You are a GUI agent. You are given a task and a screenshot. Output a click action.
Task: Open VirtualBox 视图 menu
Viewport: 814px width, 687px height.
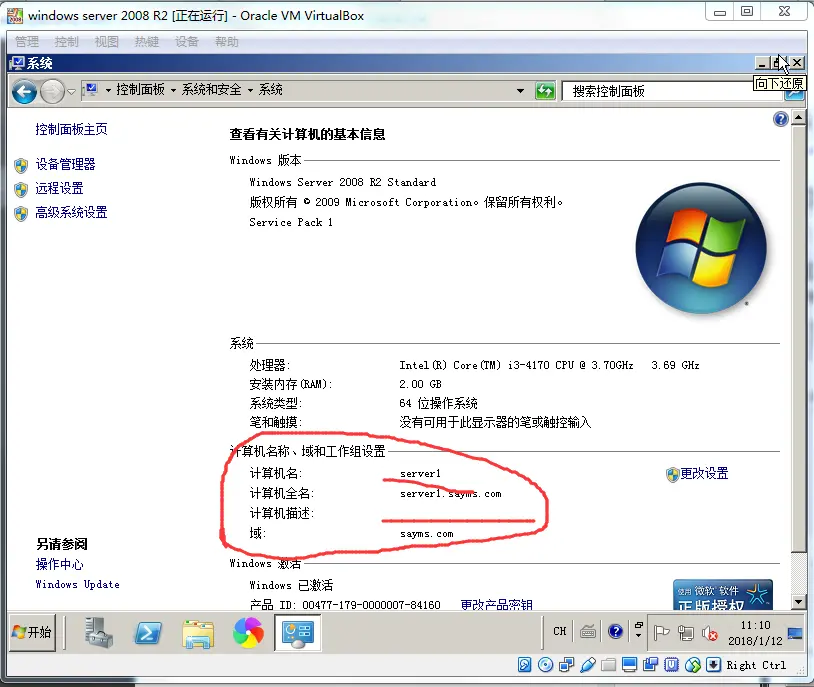point(106,42)
